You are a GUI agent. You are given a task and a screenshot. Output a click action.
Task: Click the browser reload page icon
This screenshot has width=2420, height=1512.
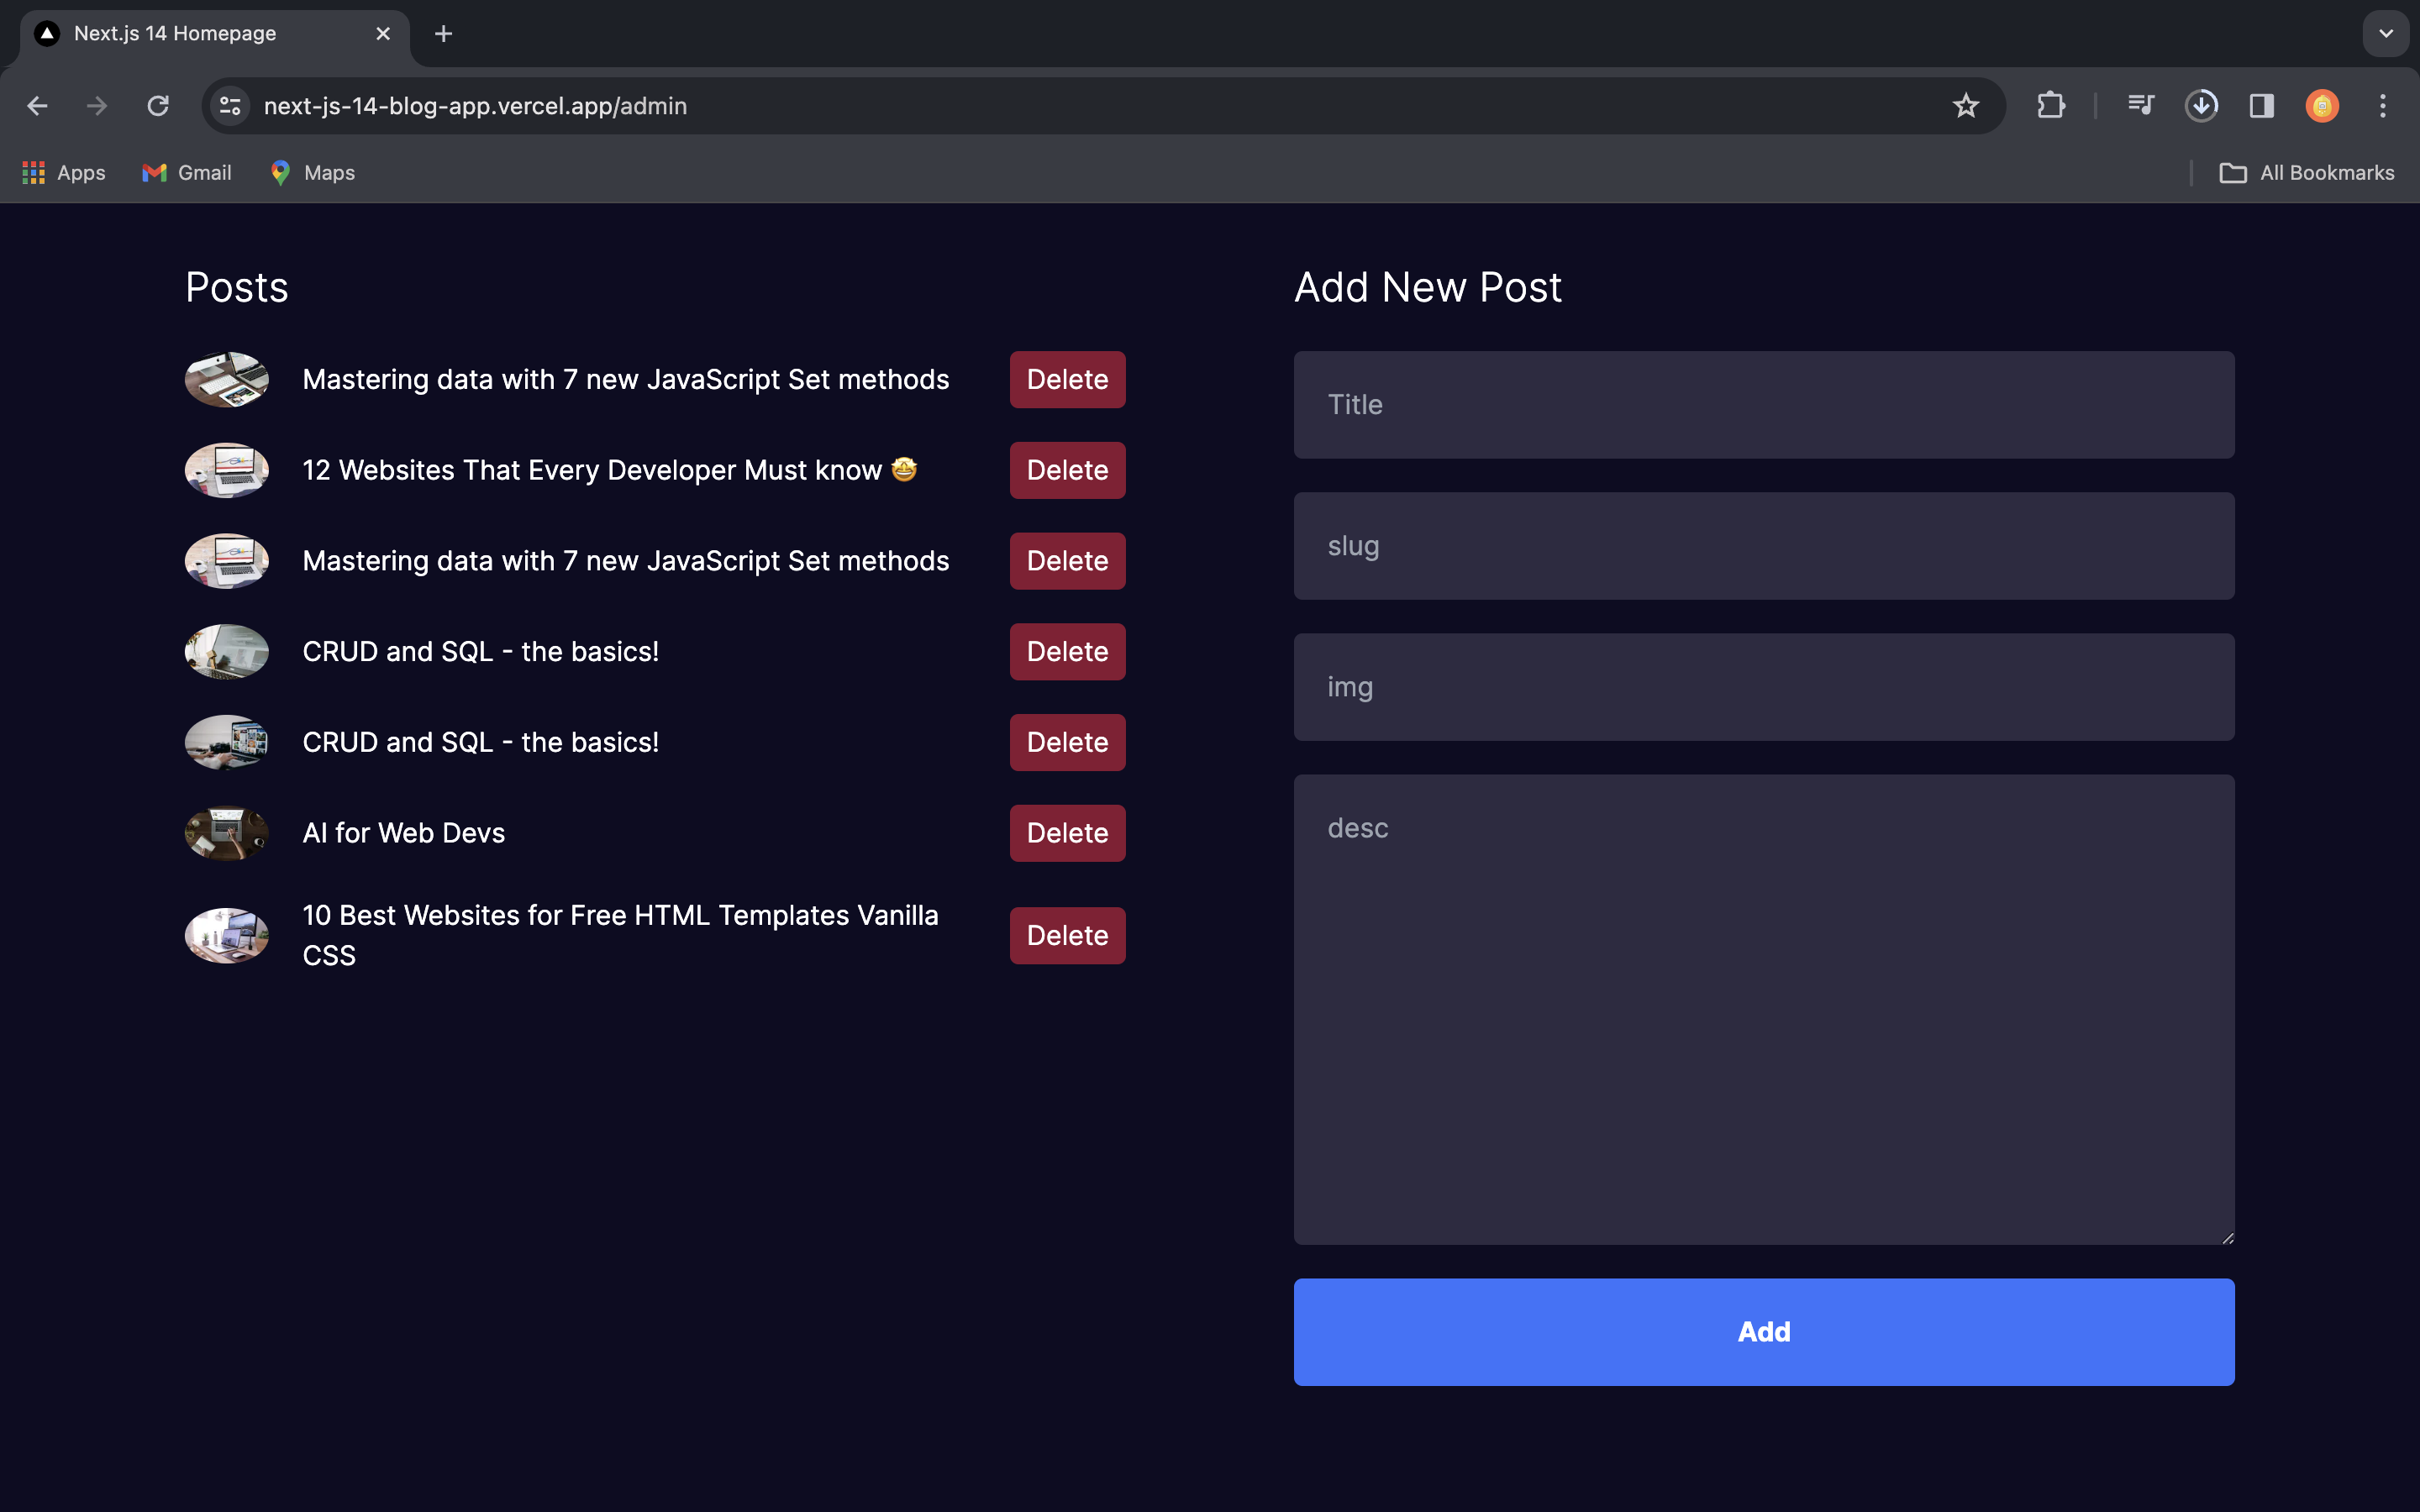click(158, 106)
